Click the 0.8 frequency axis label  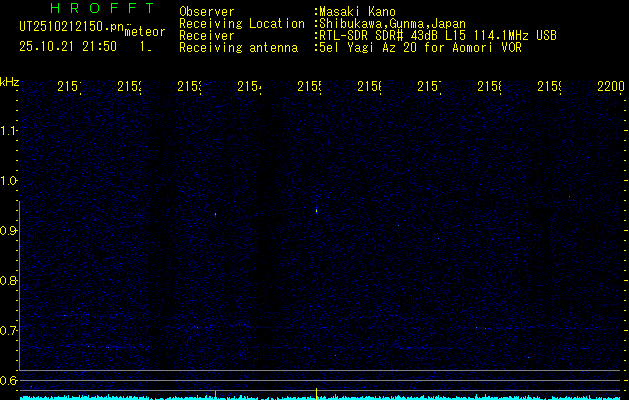click(x=8, y=280)
